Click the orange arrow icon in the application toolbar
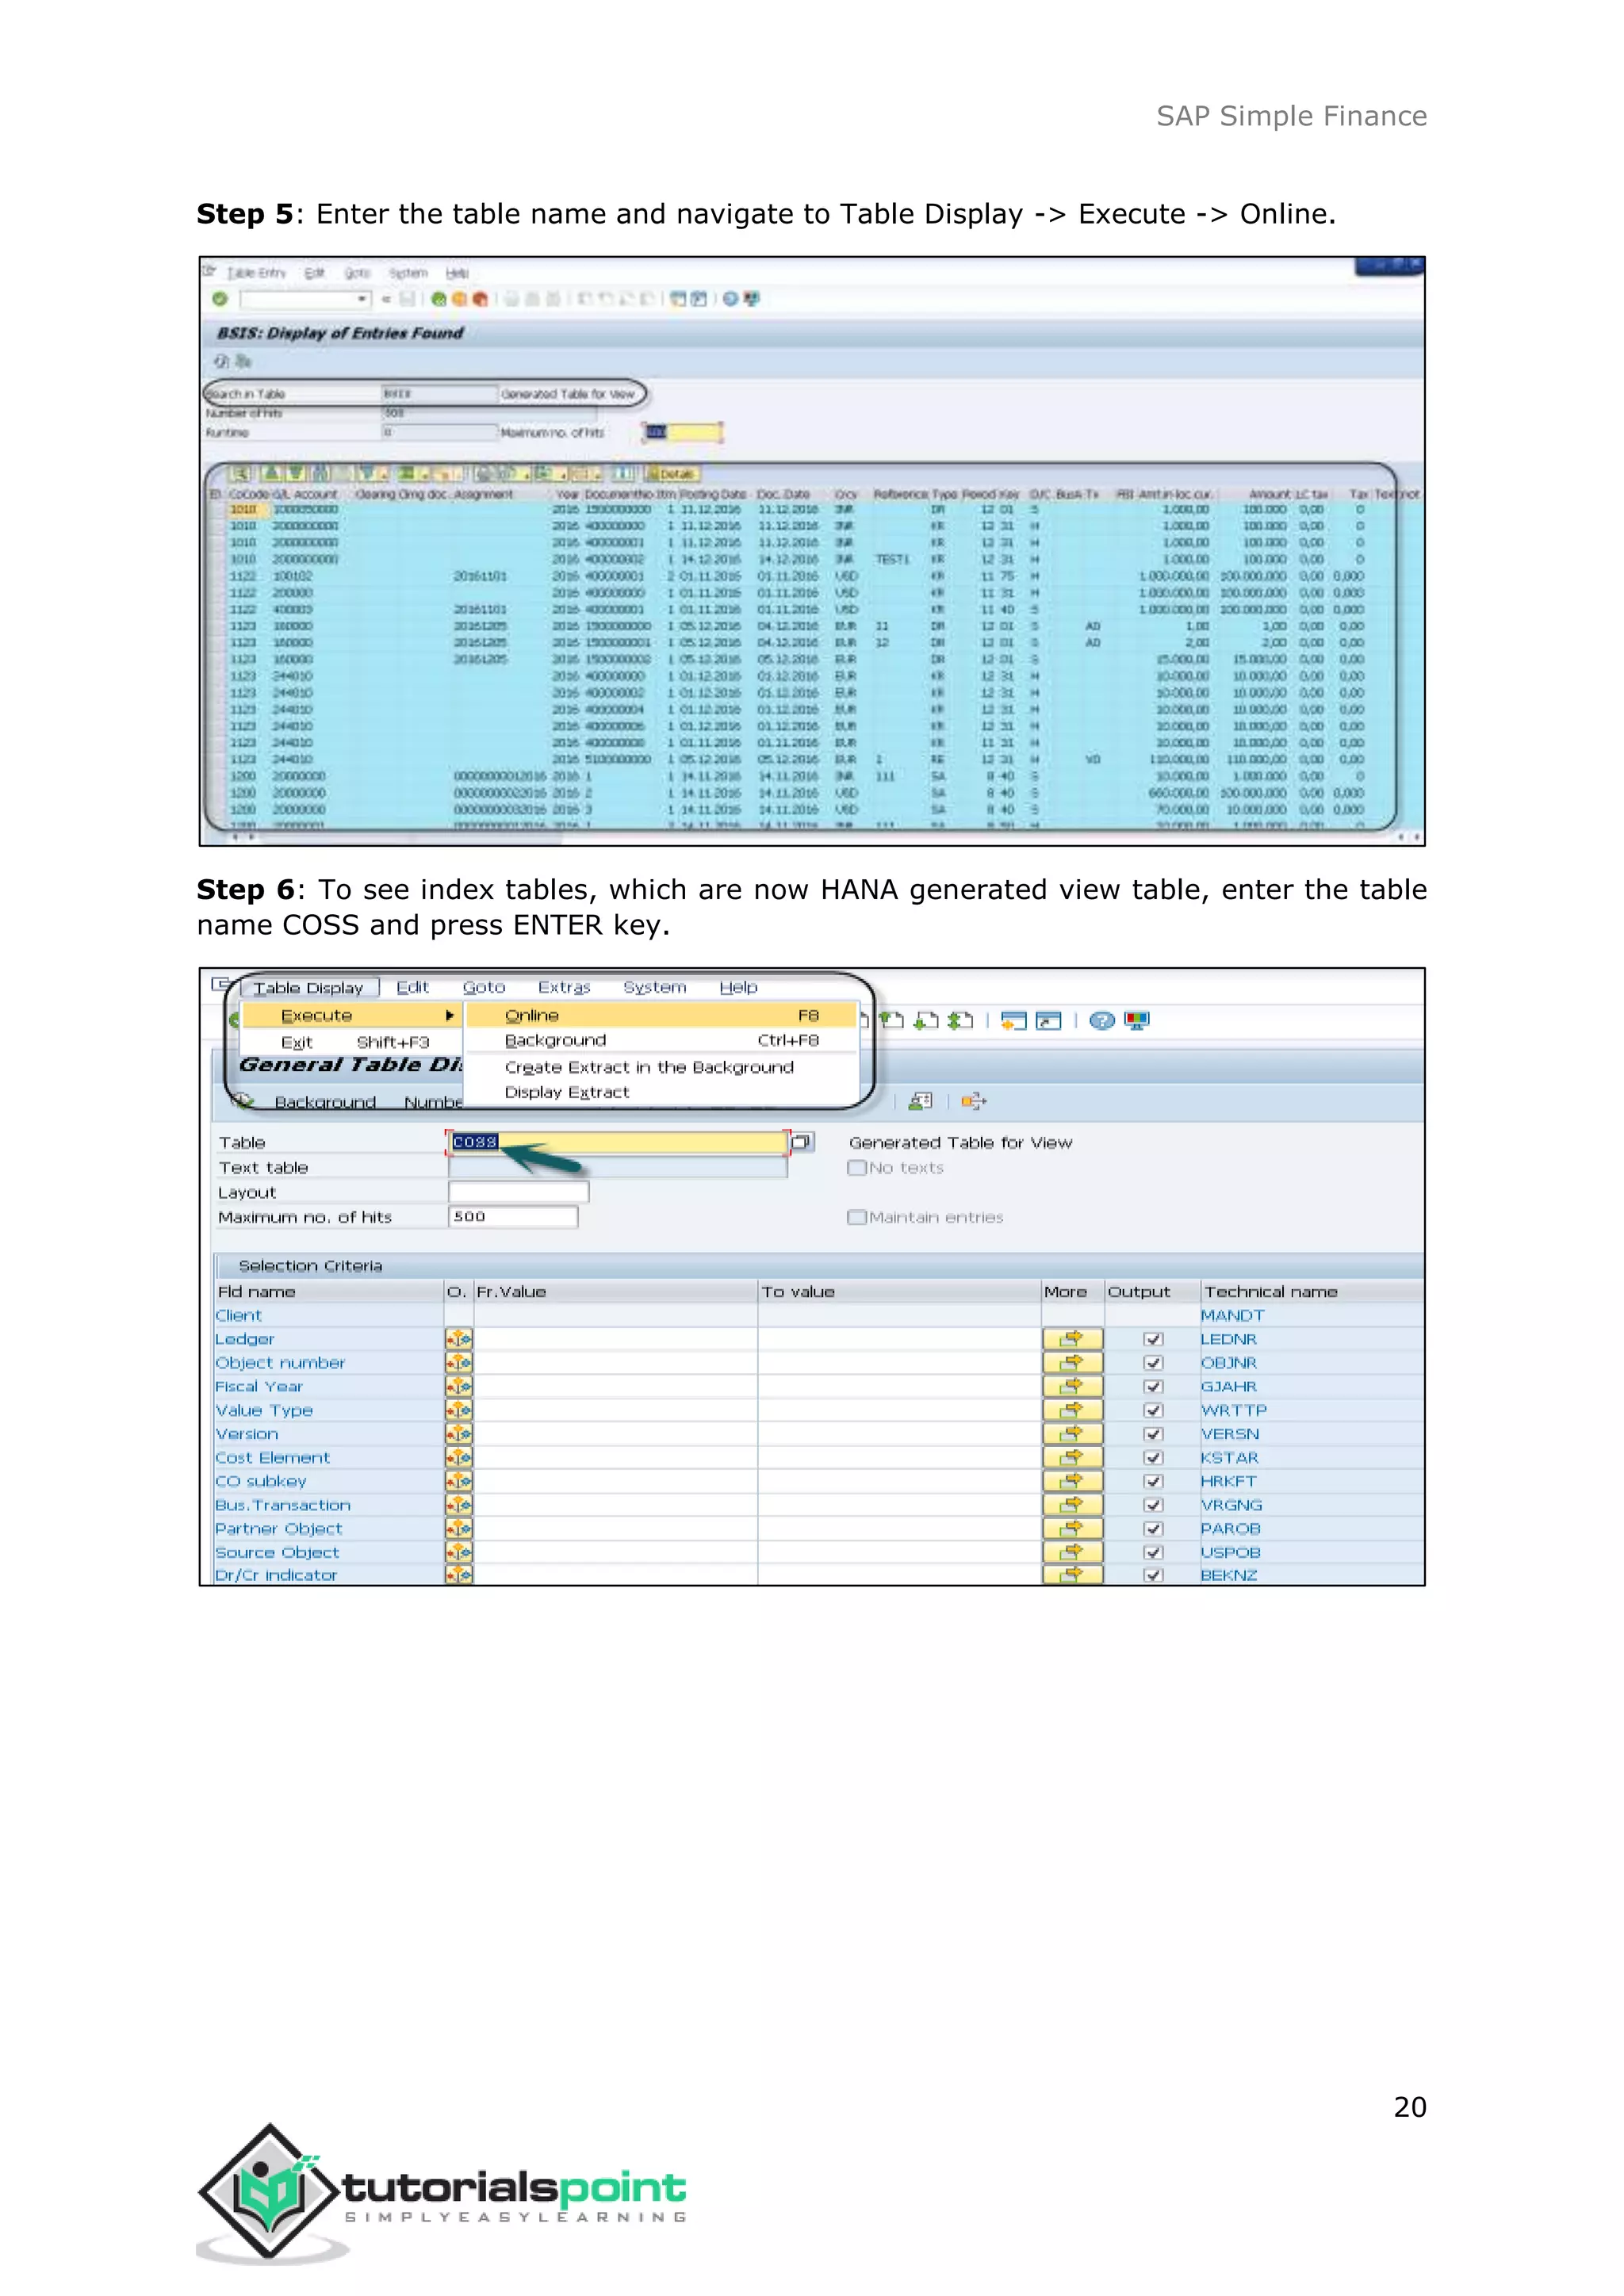The height and width of the screenshot is (2296, 1624). 974,1101
